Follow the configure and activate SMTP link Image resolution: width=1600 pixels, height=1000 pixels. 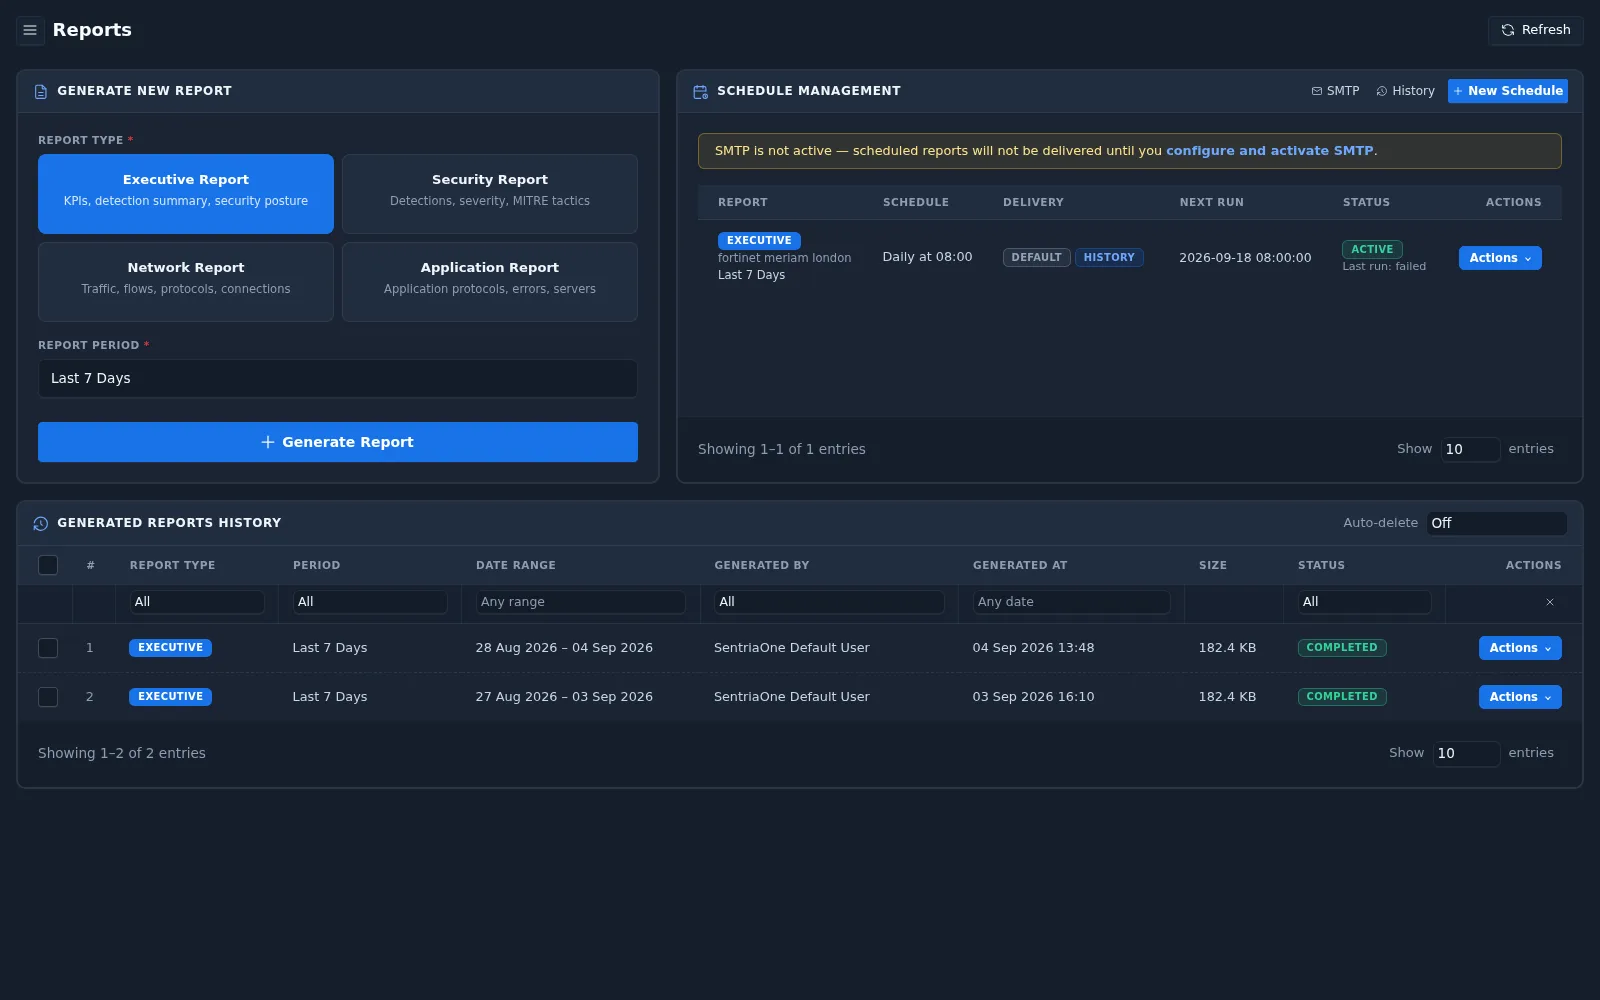[x=1269, y=151]
